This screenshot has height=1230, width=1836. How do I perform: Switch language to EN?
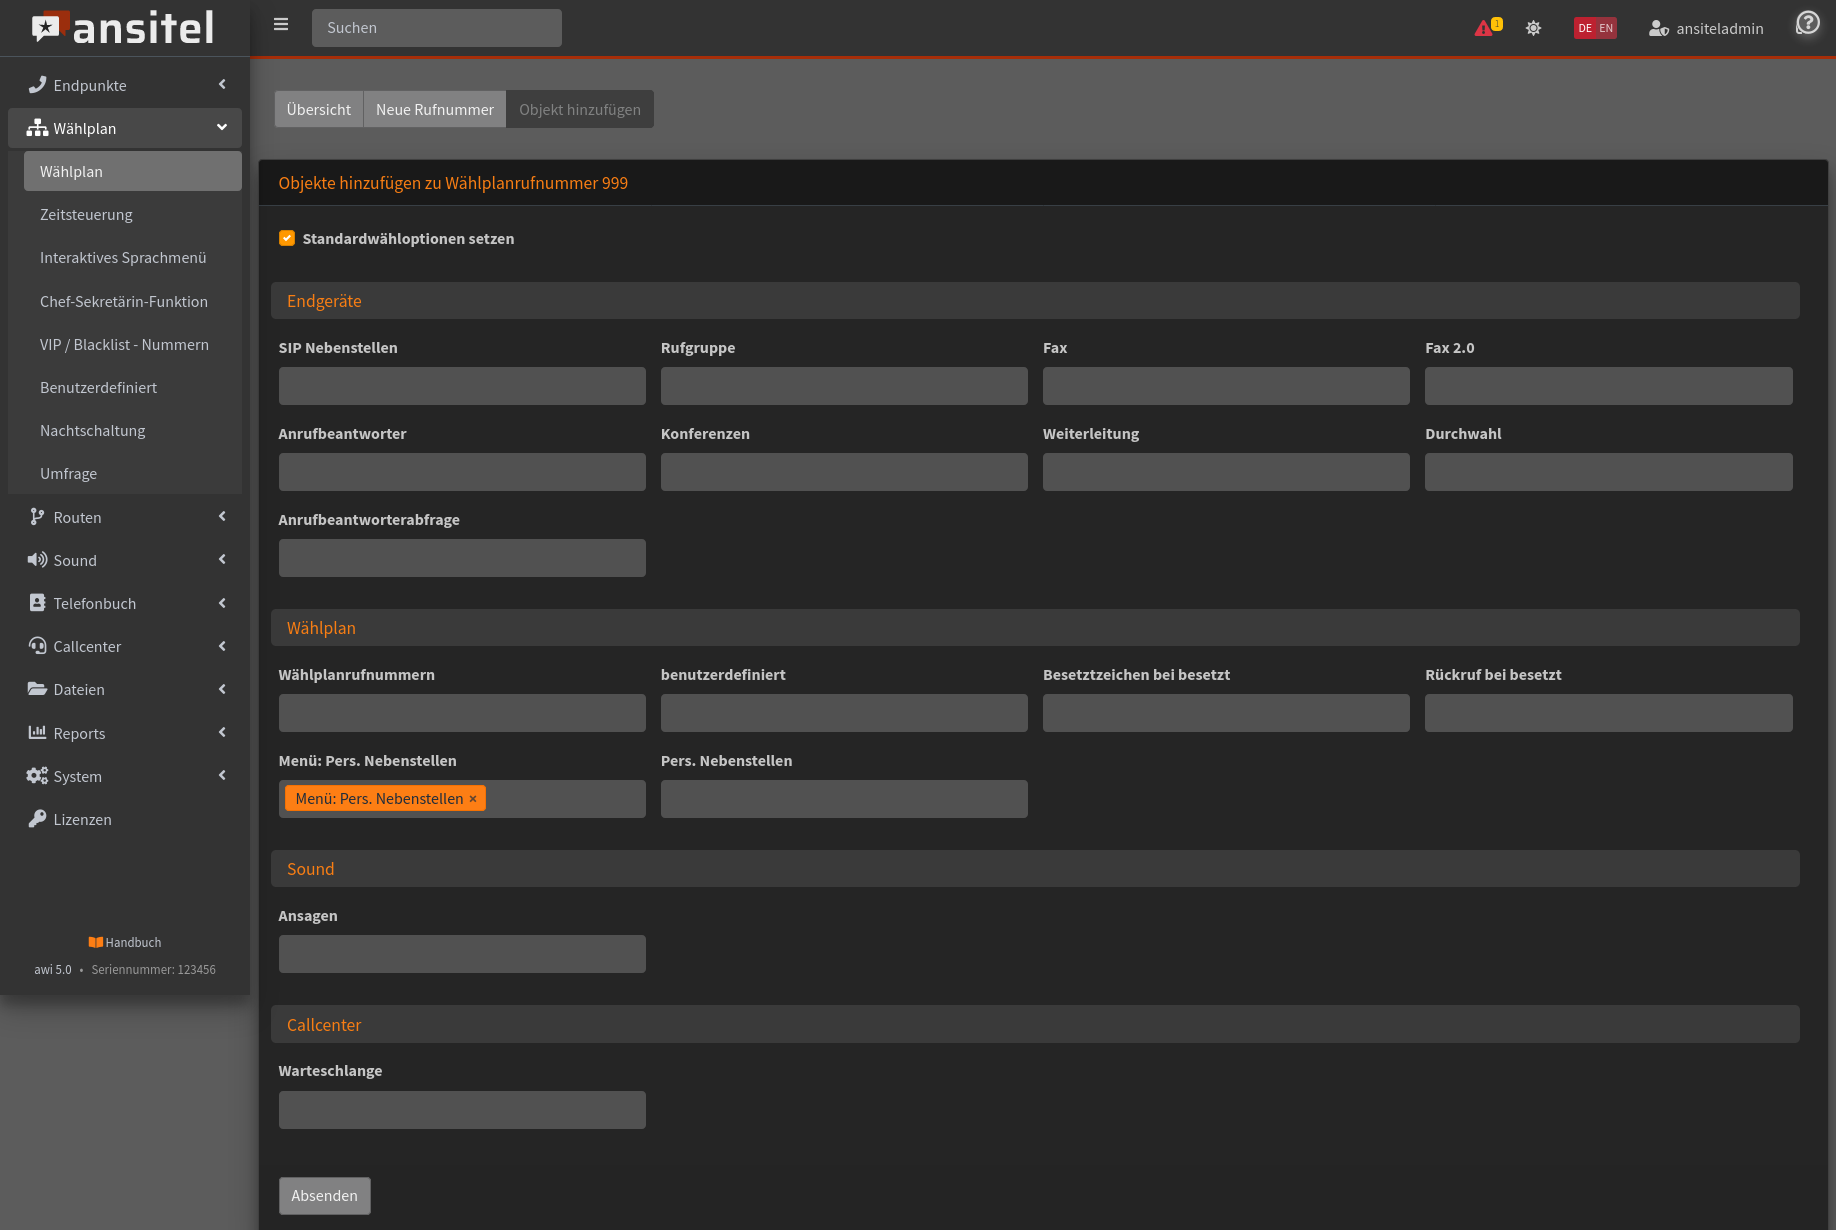coord(1606,28)
